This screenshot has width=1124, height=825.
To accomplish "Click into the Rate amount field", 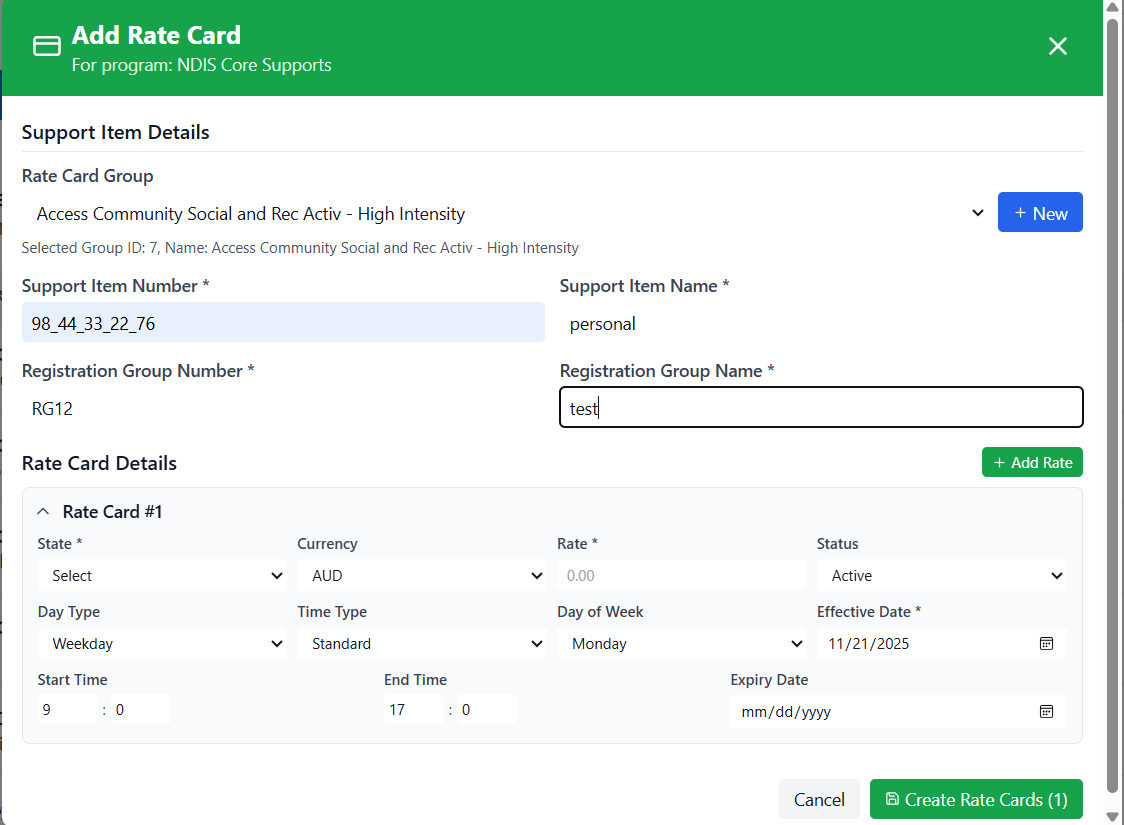I will (x=681, y=575).
